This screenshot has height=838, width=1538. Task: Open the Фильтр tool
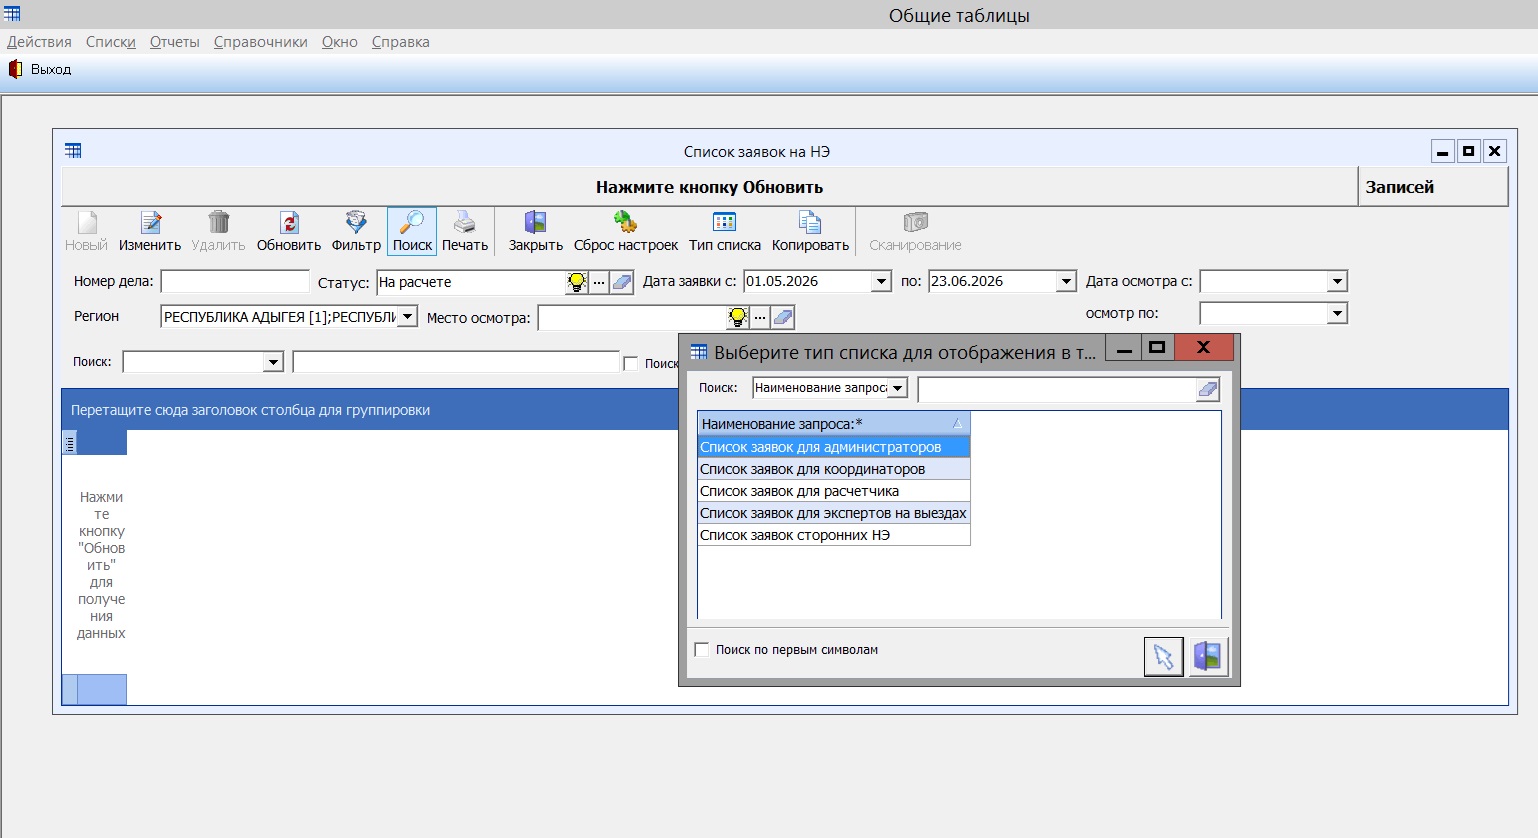[356, 222]
